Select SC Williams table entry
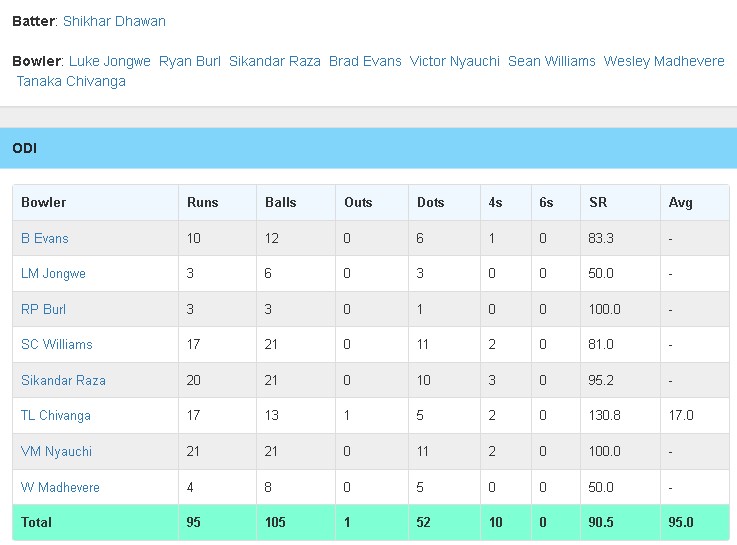Viewport: 737px width, 545px height. [57, 344]
